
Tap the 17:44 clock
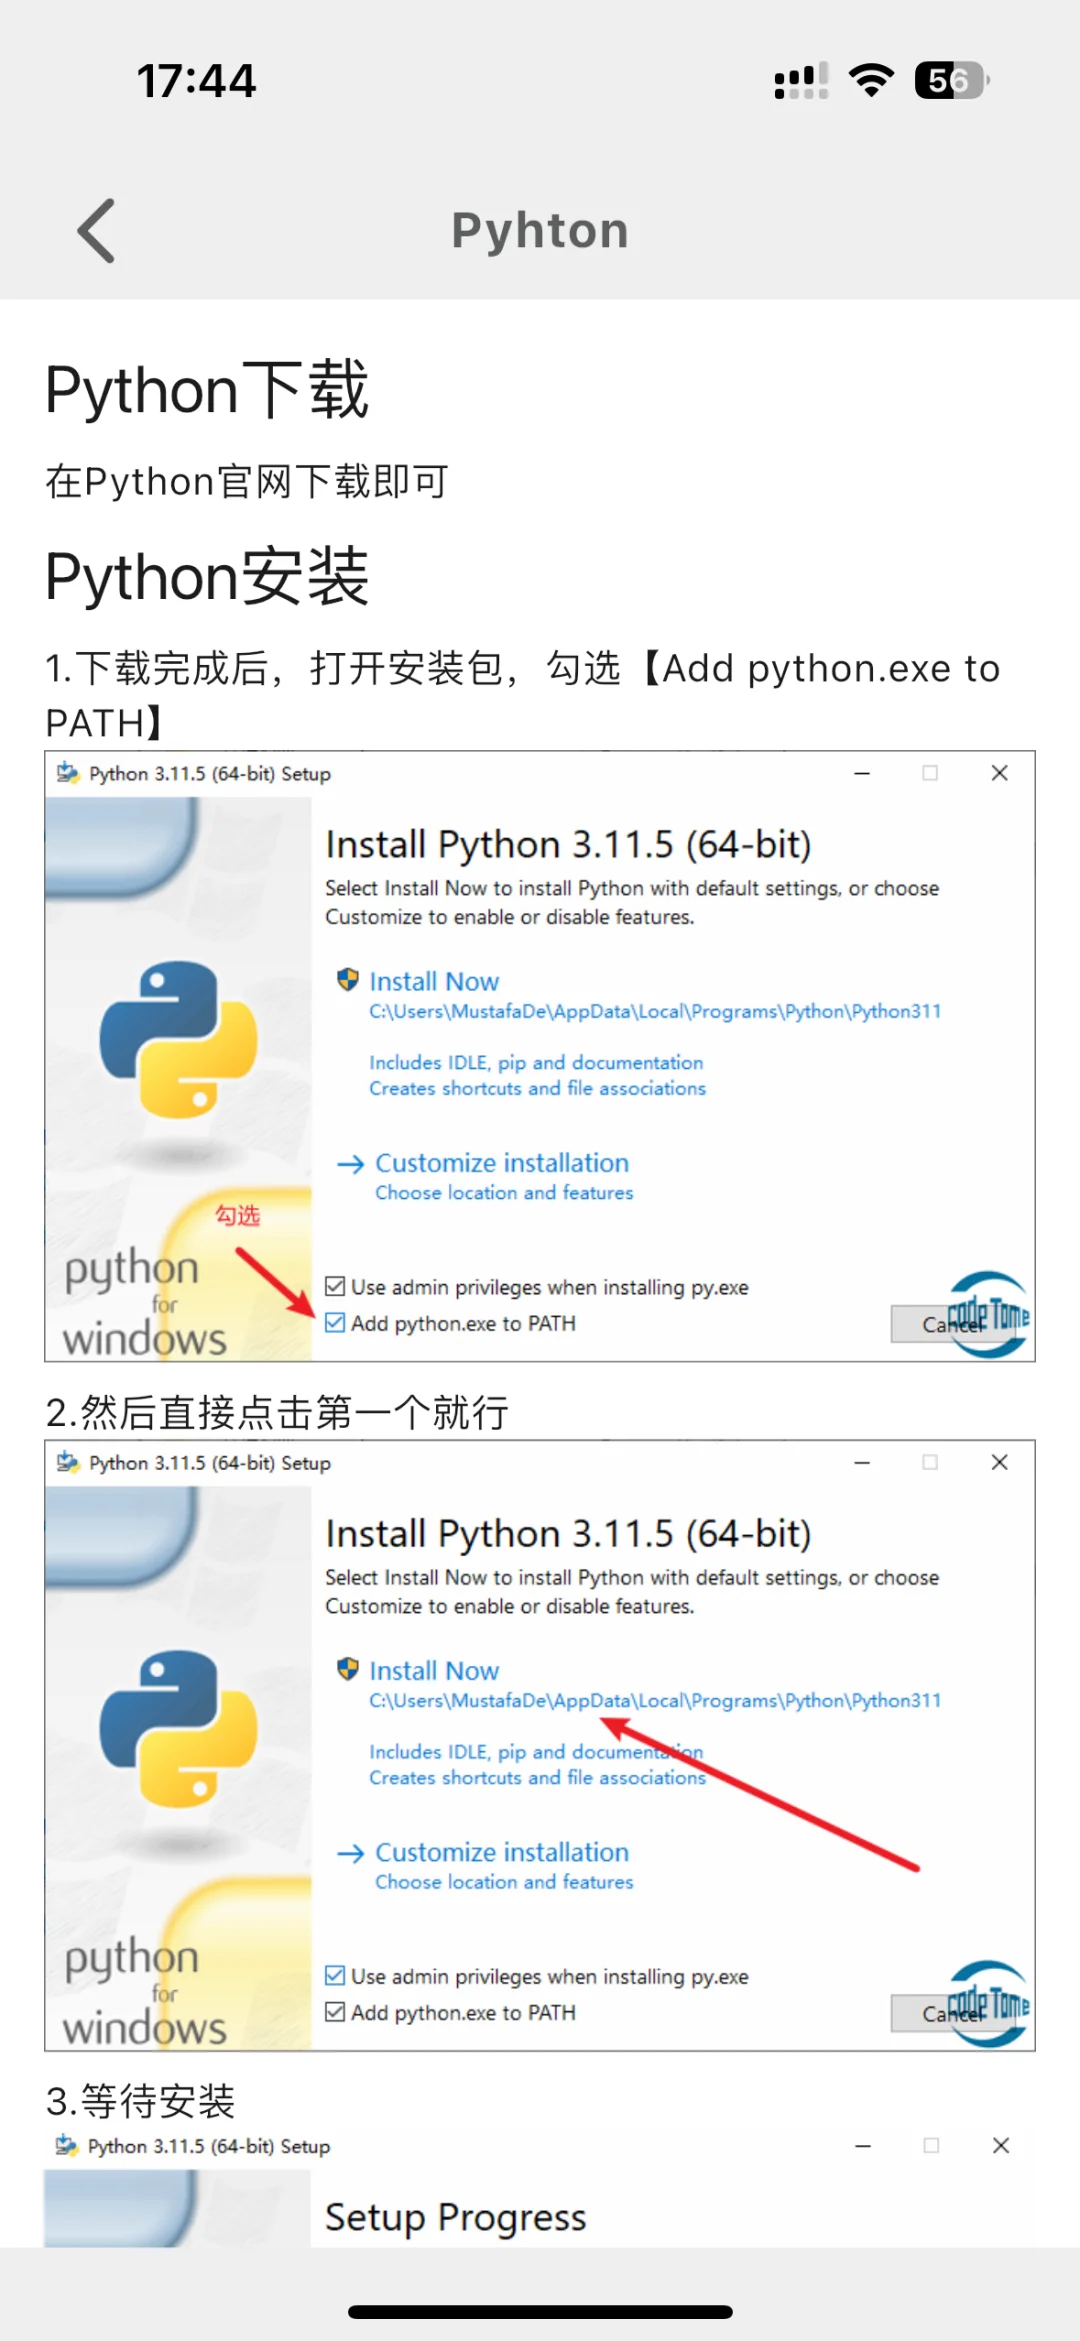click(197, 81)
